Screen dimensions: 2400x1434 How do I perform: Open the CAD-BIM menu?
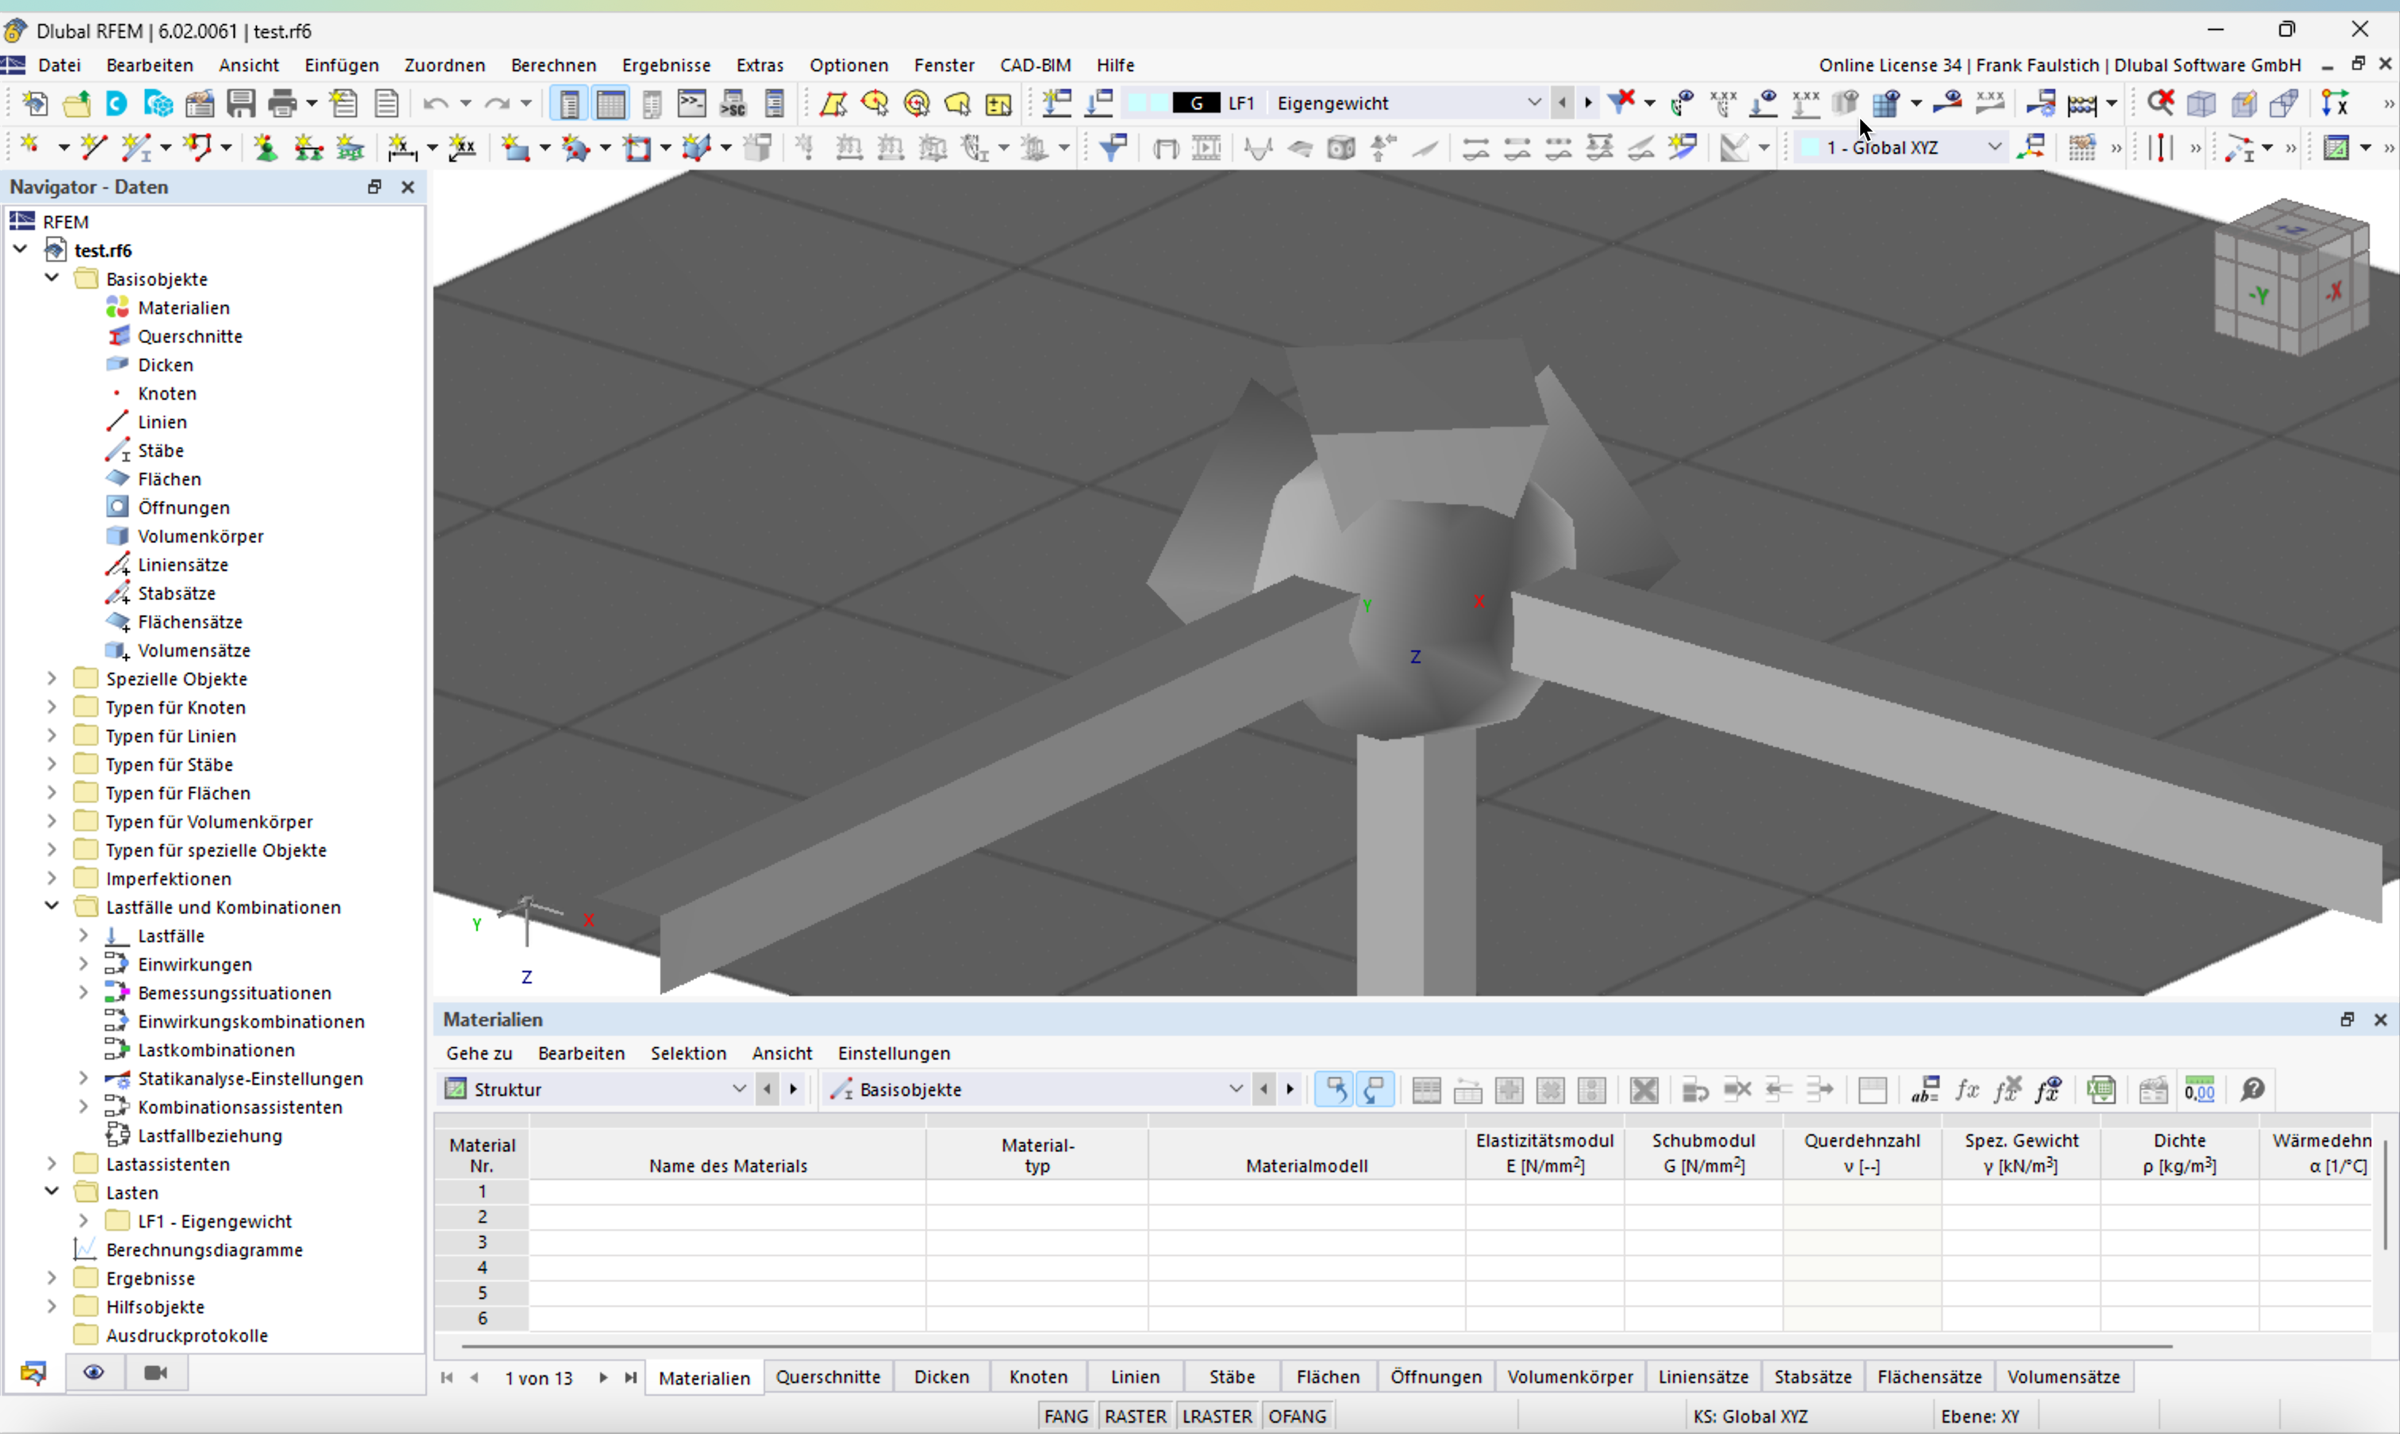pos(1035,65)
